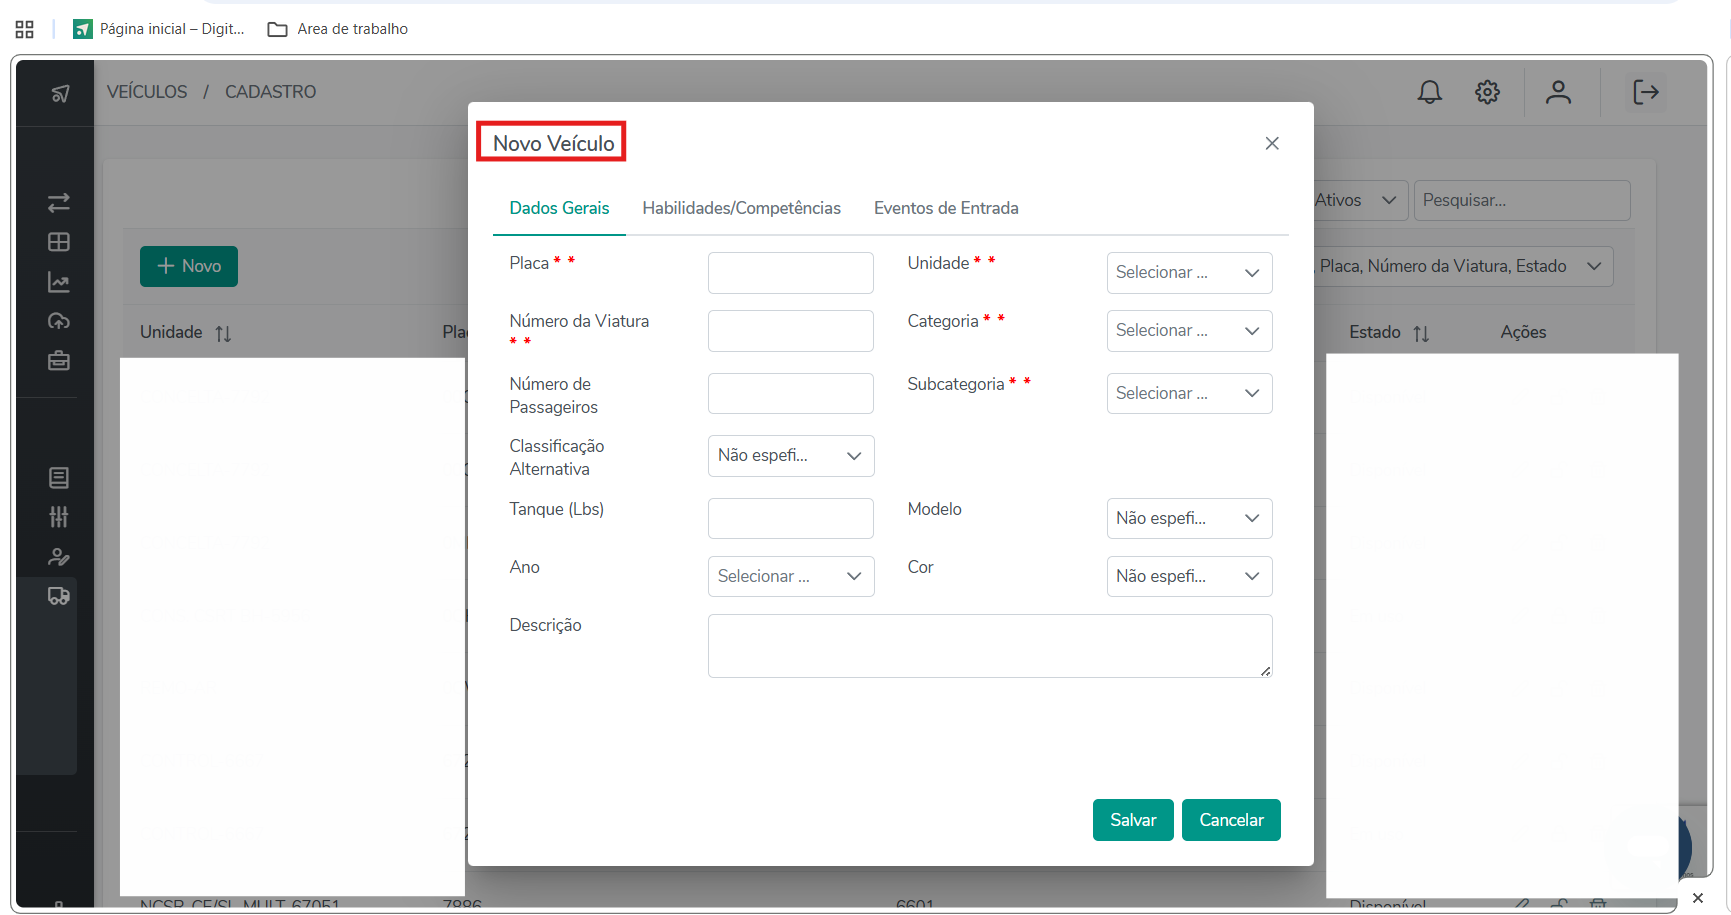This screenshot has height=915, width=1731.
Task: Click the Placa input field
Action: click(x=790, y=273)
